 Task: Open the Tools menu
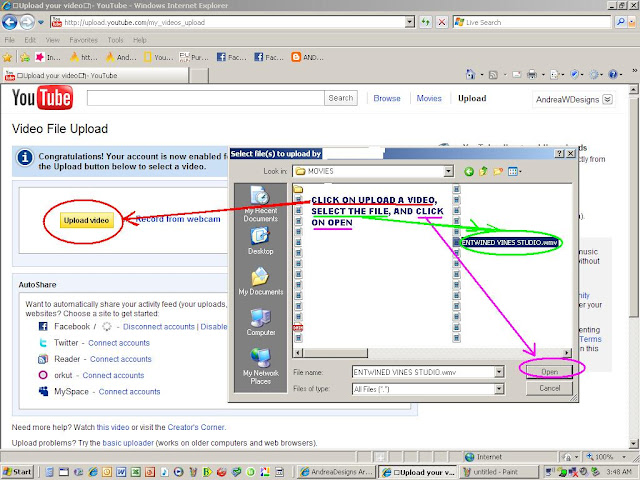point(115,40)
